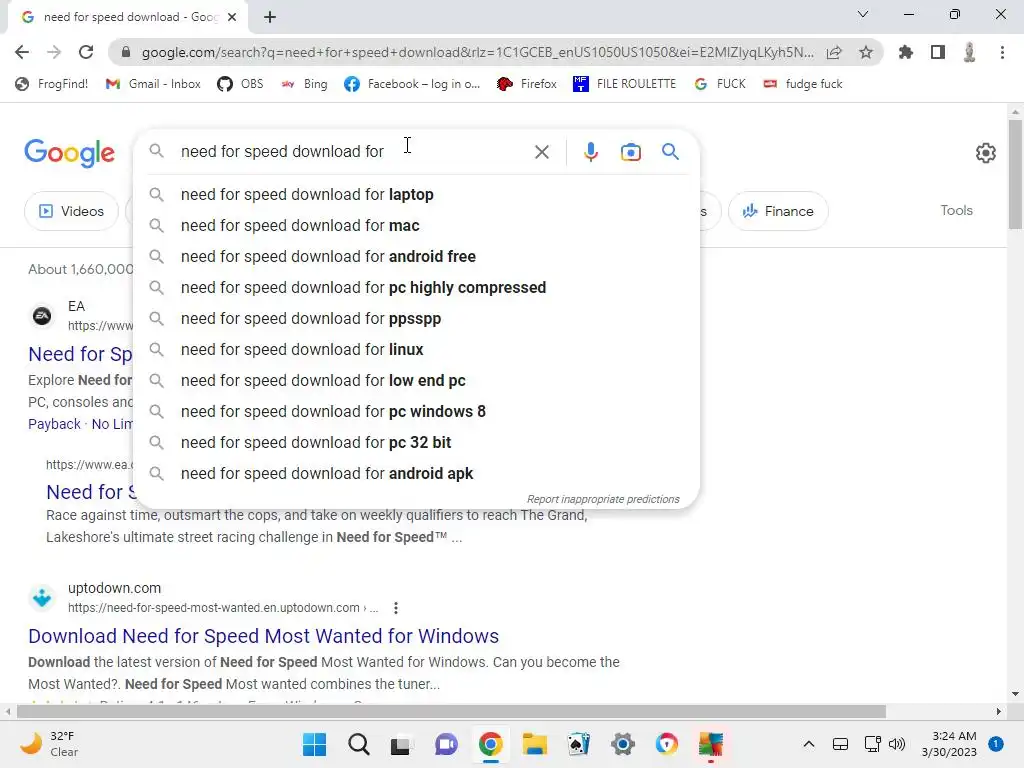Click the Payback sitelink
1024x768 pixels.
coord(54,424)
